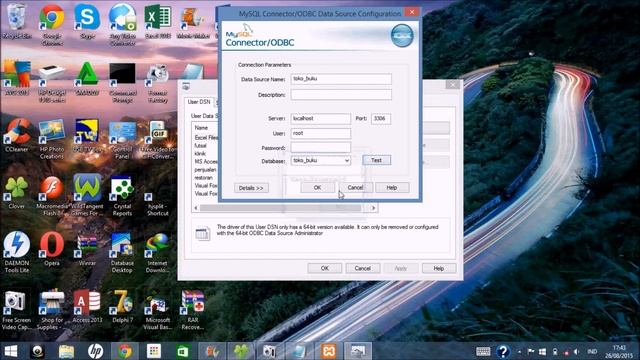
Task: Click the Port field showing 3306
Action: click(x=381, y=118)
